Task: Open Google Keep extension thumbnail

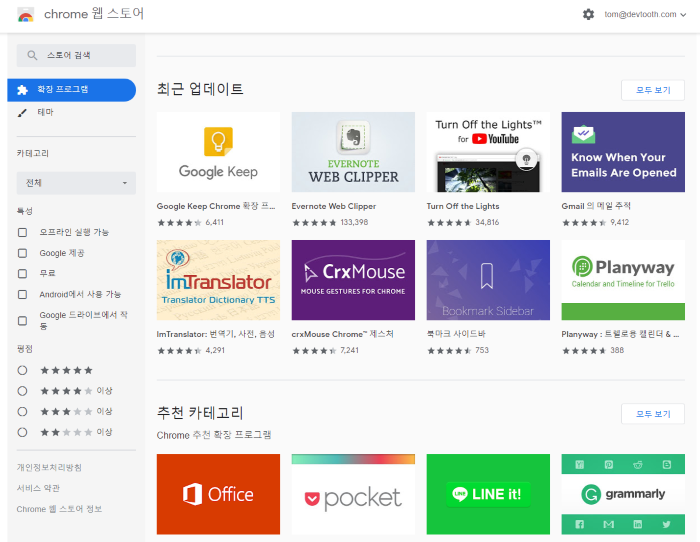Action: [x=218, y=152]
